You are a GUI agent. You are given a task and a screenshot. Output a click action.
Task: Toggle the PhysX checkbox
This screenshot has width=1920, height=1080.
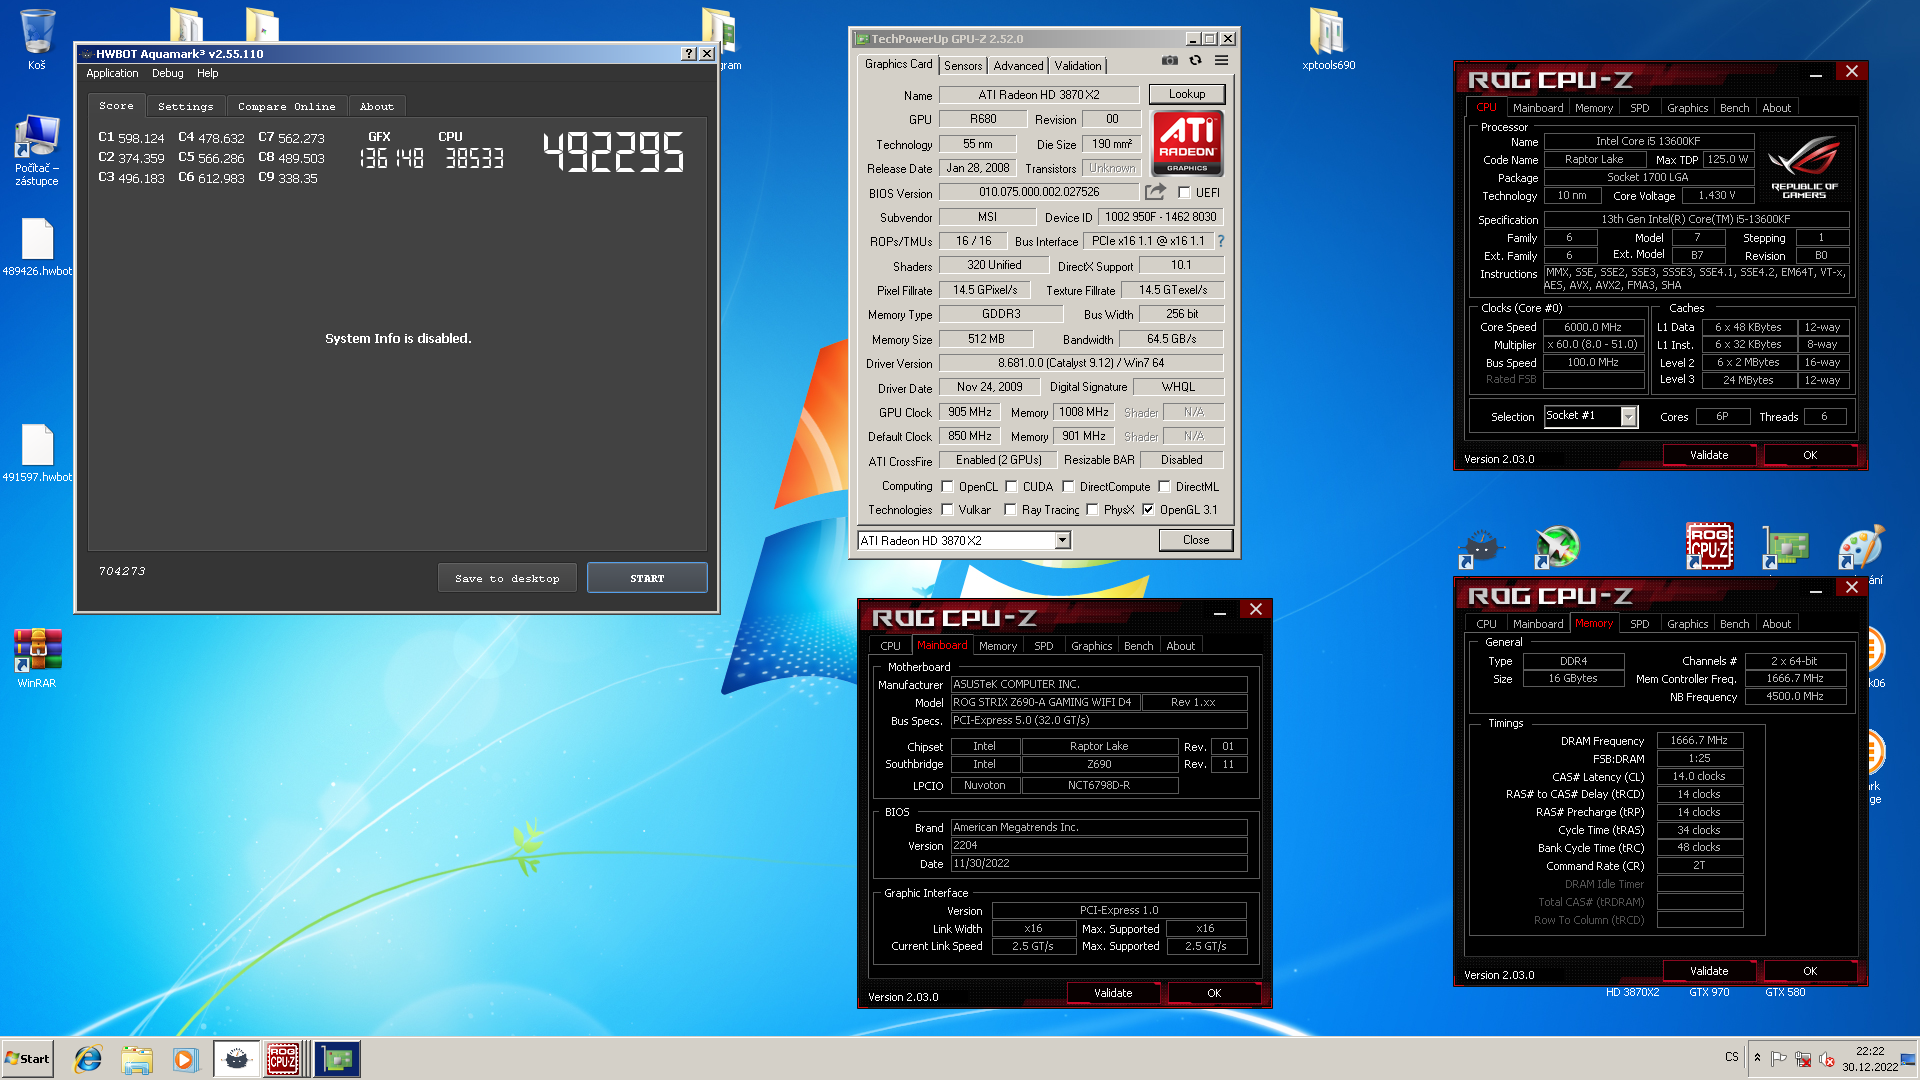1092,510
